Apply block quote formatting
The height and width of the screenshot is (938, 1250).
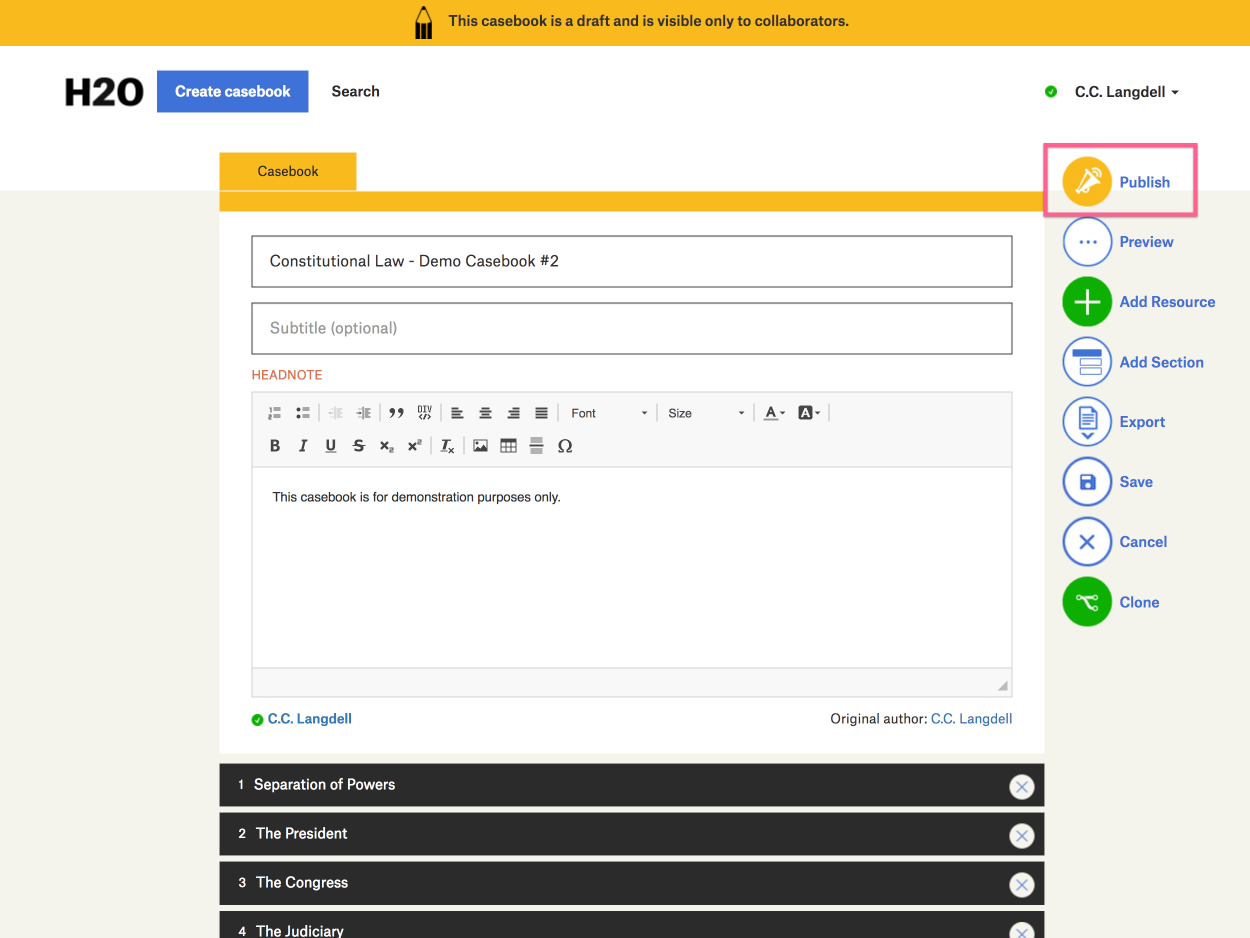click(396, 413)
